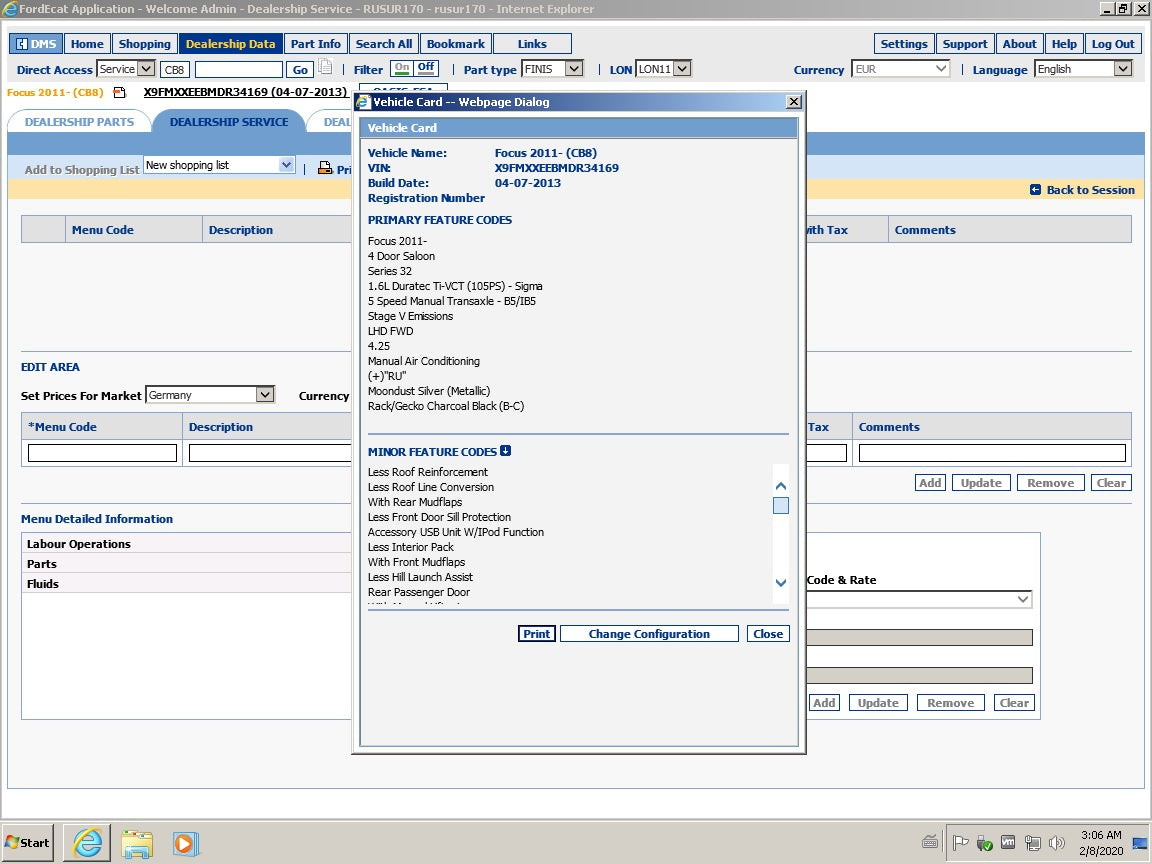Switch to the Dealership Parts tab
Screen dimensions: 1152x864
79,122
